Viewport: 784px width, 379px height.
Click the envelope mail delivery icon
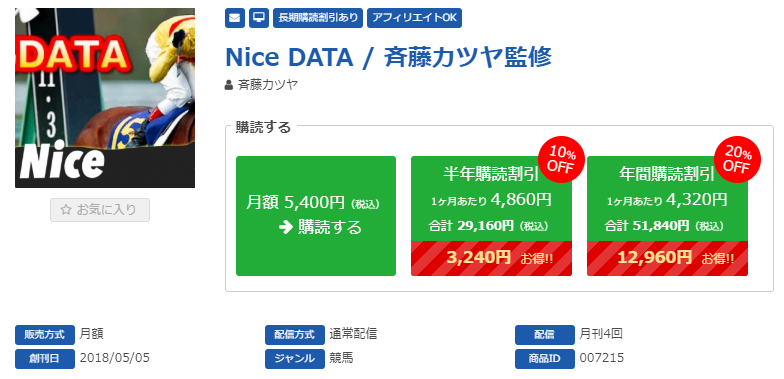(x=234, y=18)
